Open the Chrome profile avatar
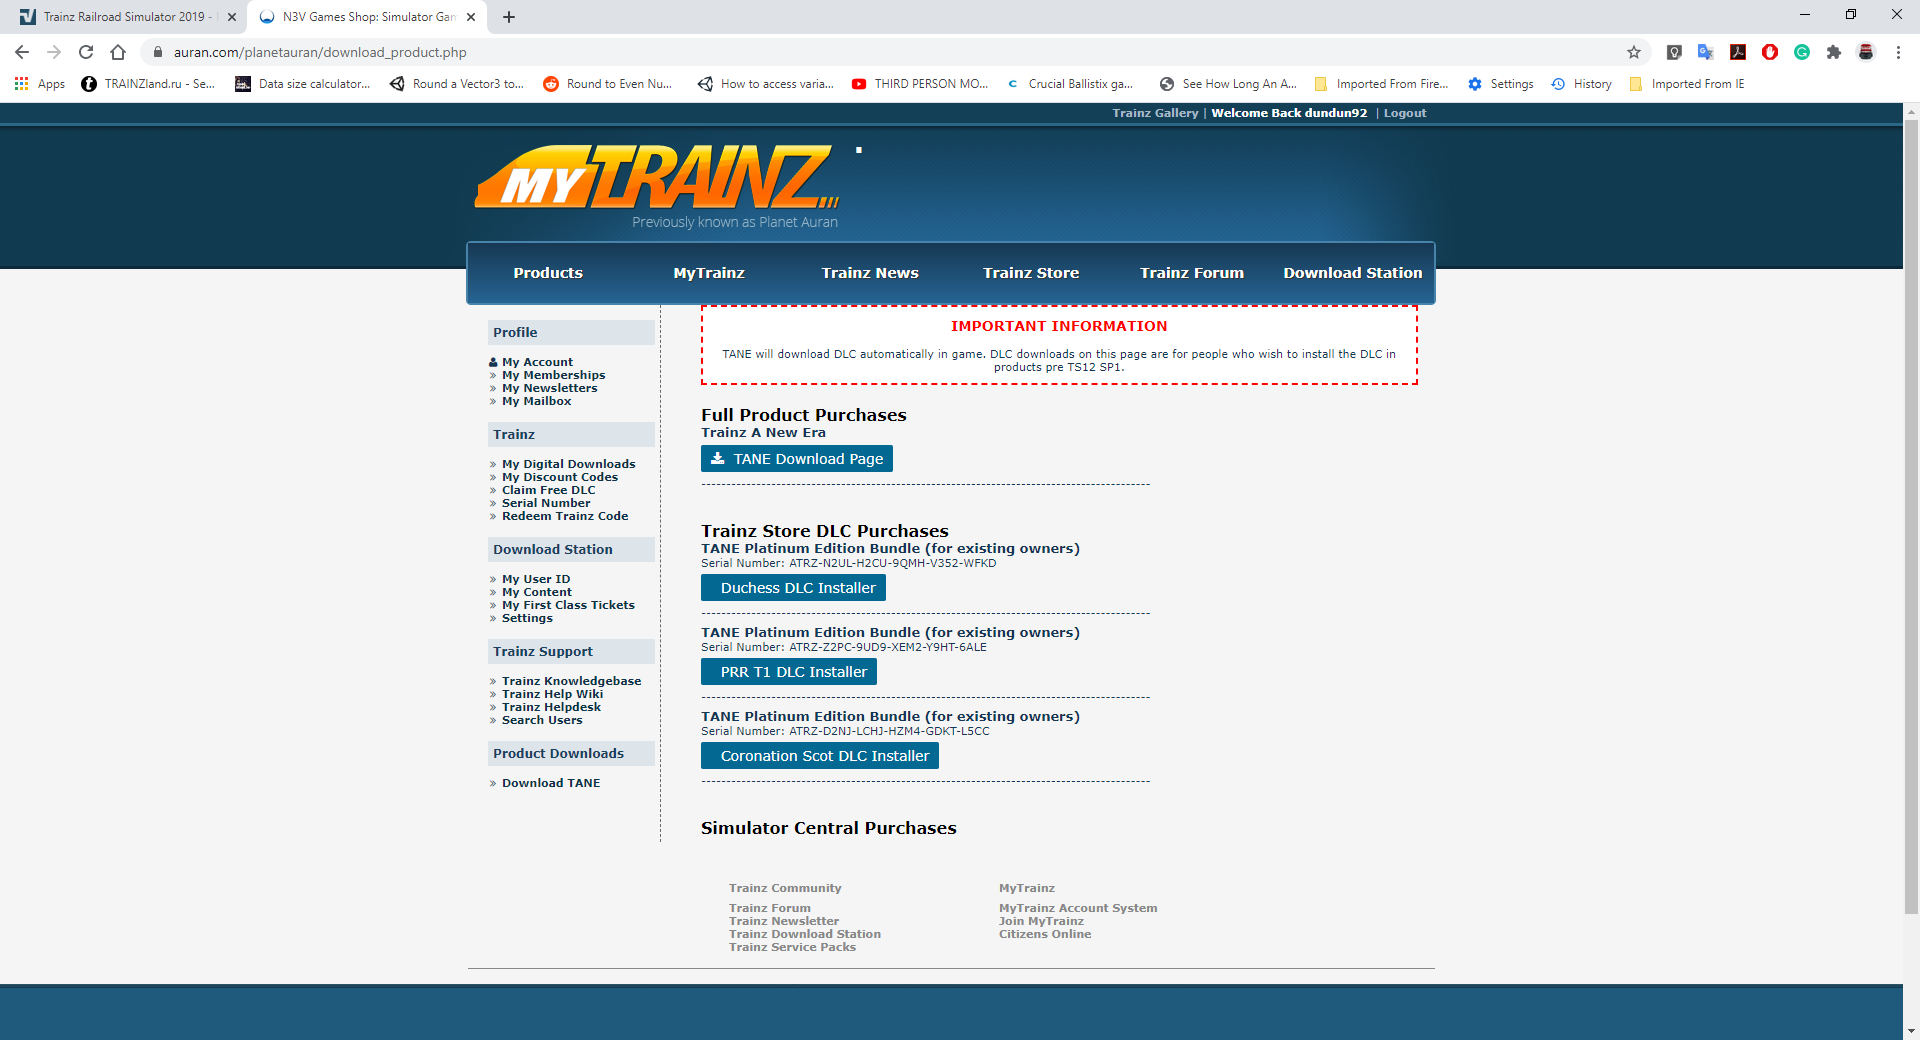The height and width of the screenshot is (1040, 1920). click(1866, 52)
